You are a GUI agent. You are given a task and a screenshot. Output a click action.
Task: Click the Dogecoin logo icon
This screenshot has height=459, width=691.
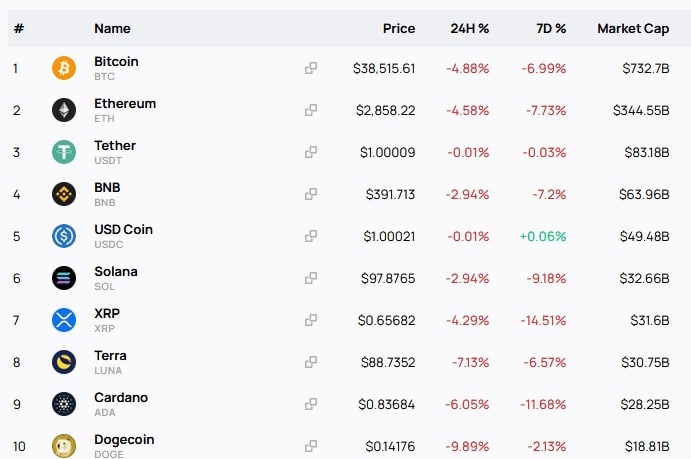coord(64,446)
